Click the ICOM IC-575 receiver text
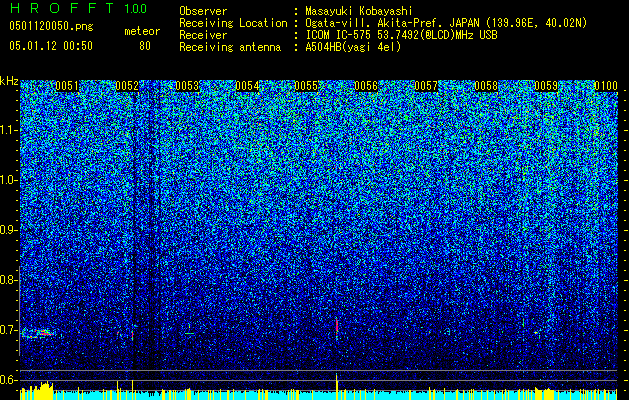 [x=401, y=35]
